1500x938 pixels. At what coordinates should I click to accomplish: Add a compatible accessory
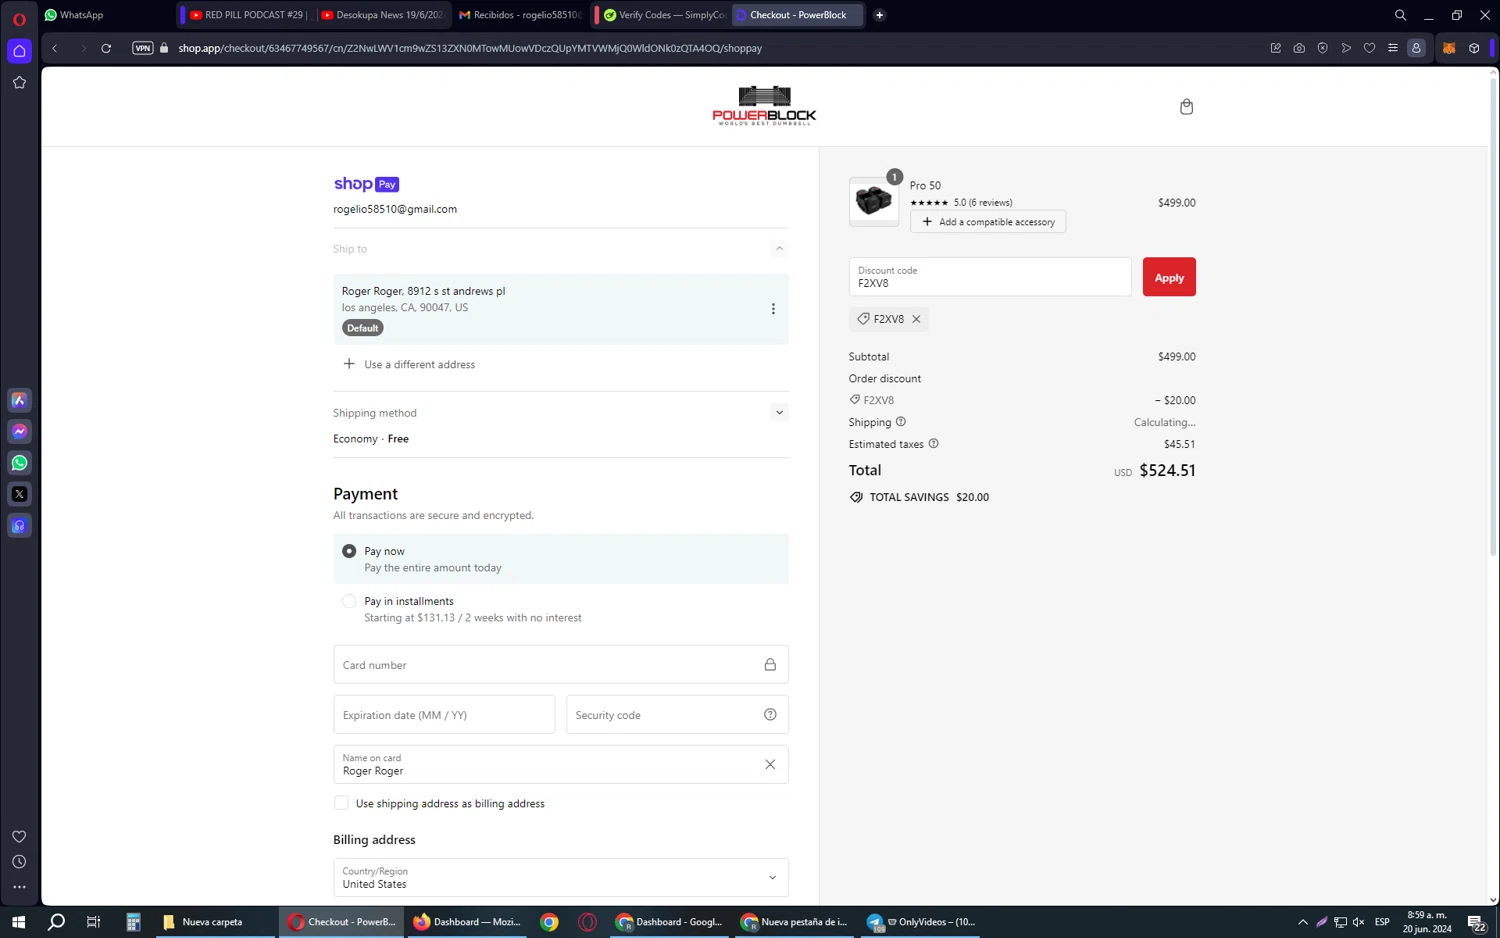click(x=988, y=222)
